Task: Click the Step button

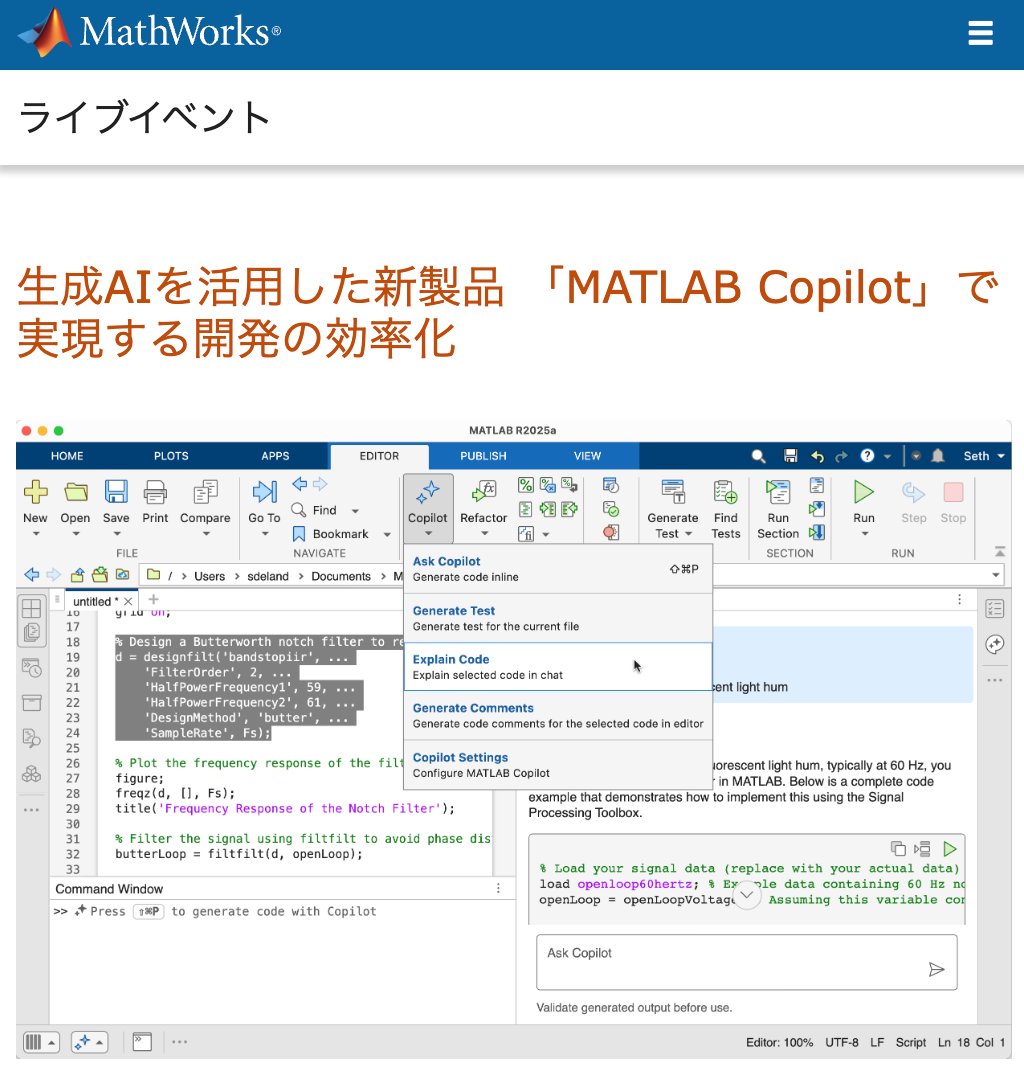Action: point(914,502)
